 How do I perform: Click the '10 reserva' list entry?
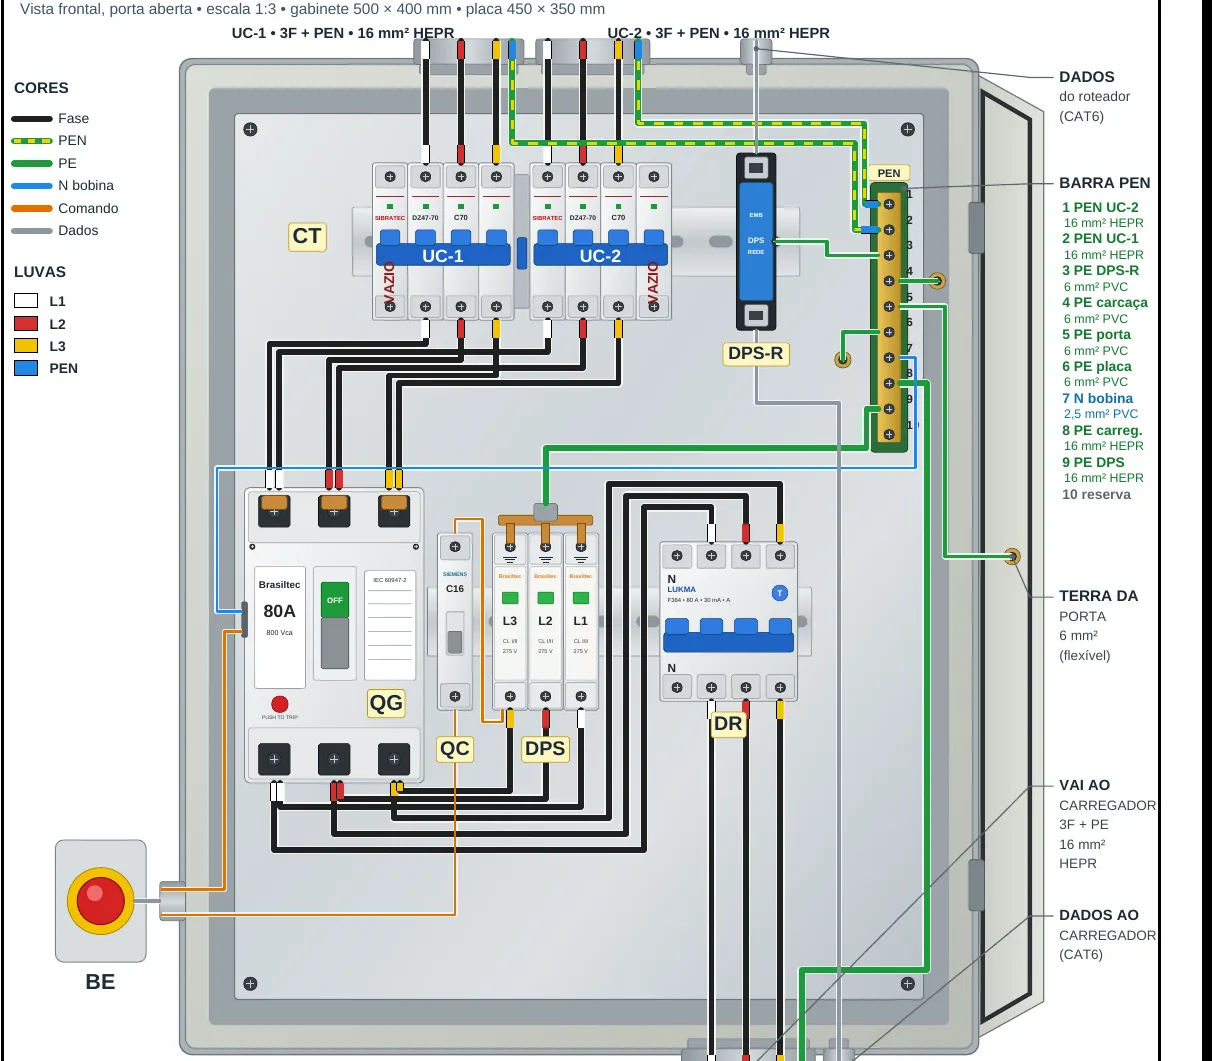click(x=1096, y=495)
